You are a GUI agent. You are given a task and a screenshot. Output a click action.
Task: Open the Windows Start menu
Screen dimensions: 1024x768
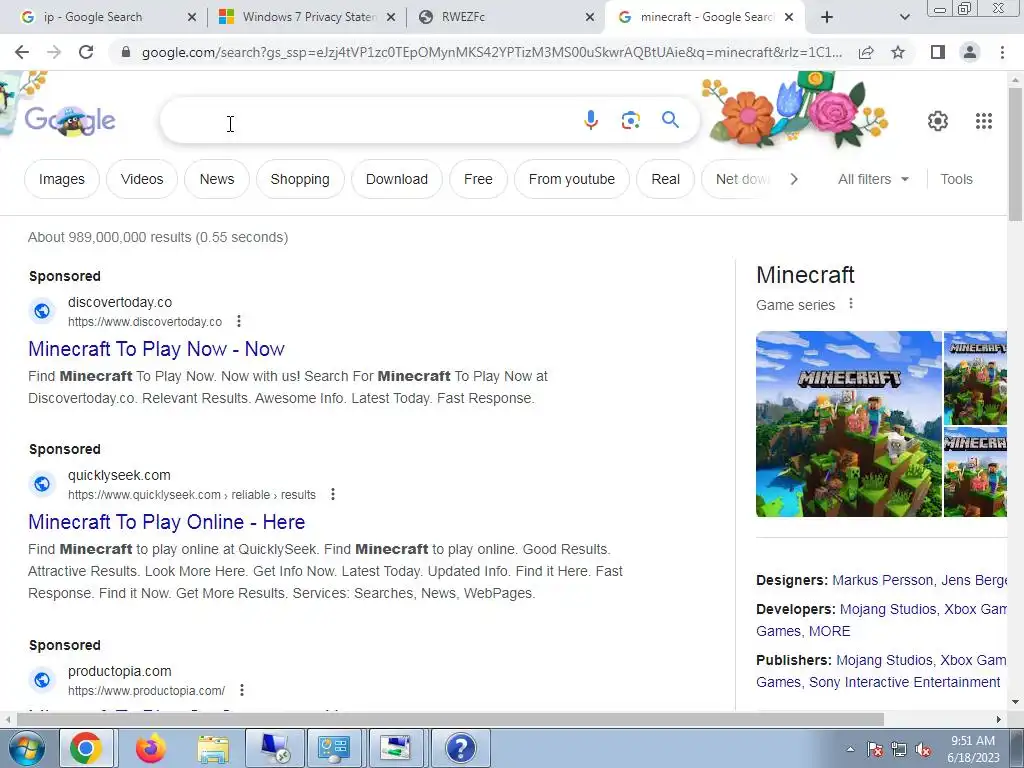pos(26,748)
